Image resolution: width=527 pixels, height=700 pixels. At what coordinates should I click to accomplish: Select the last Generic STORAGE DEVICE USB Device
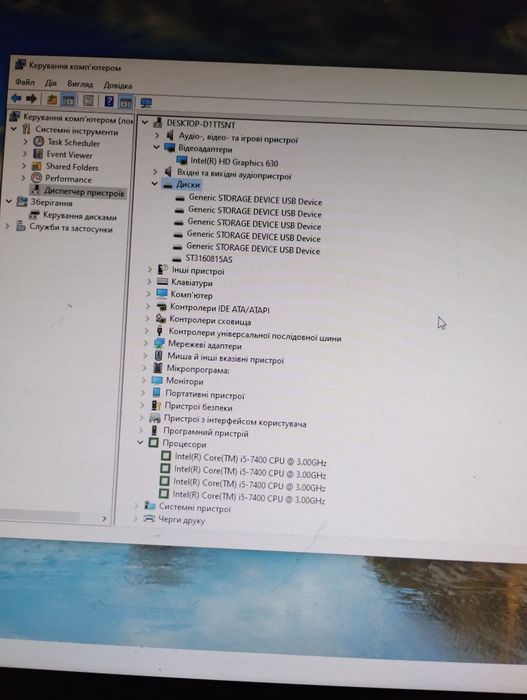tap(253, 248)
